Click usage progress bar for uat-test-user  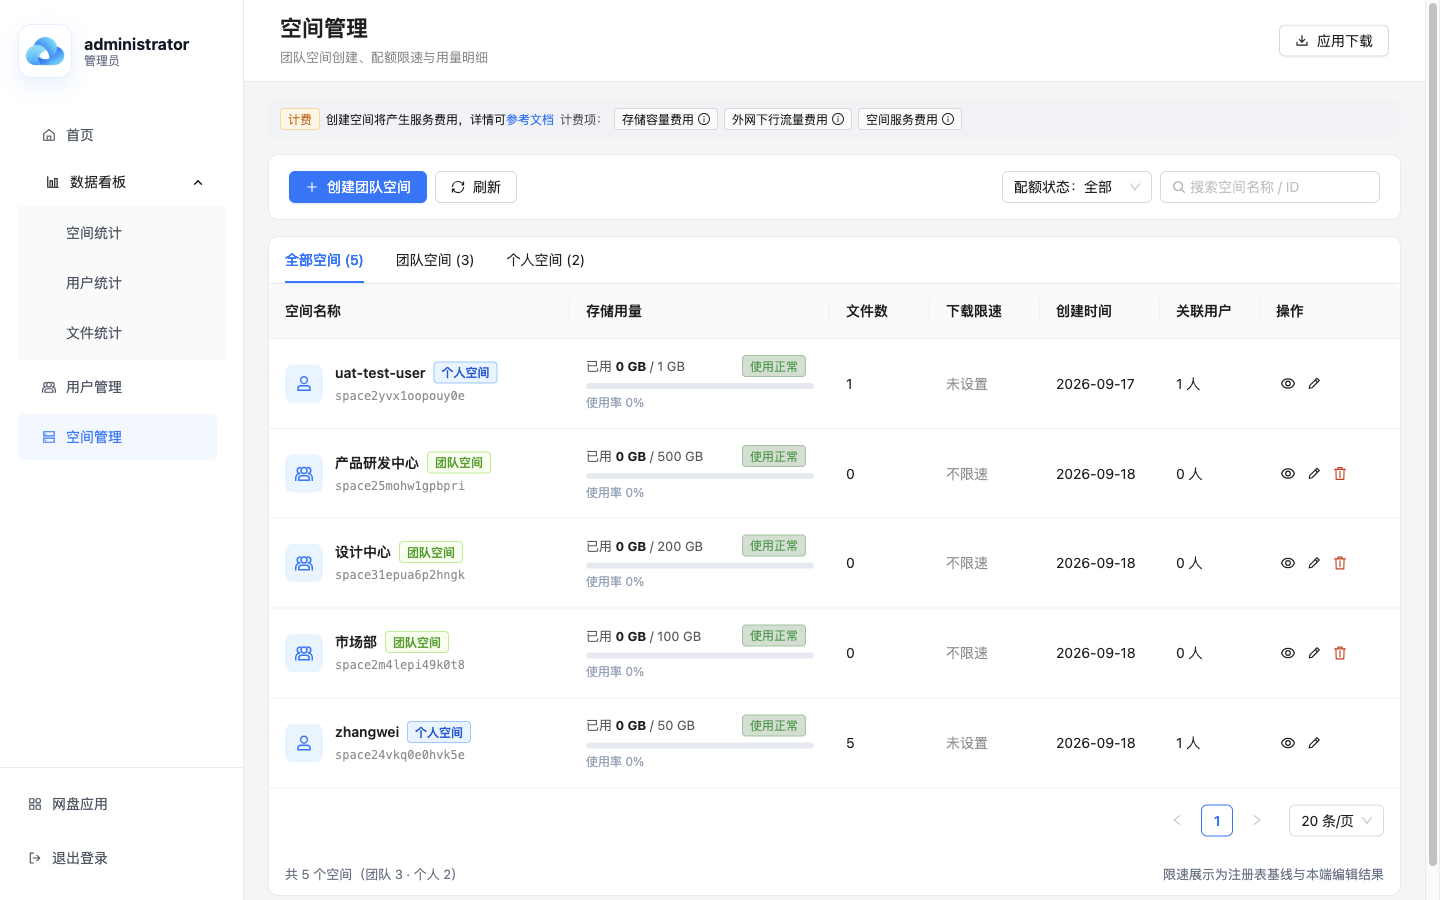[700, 386]
